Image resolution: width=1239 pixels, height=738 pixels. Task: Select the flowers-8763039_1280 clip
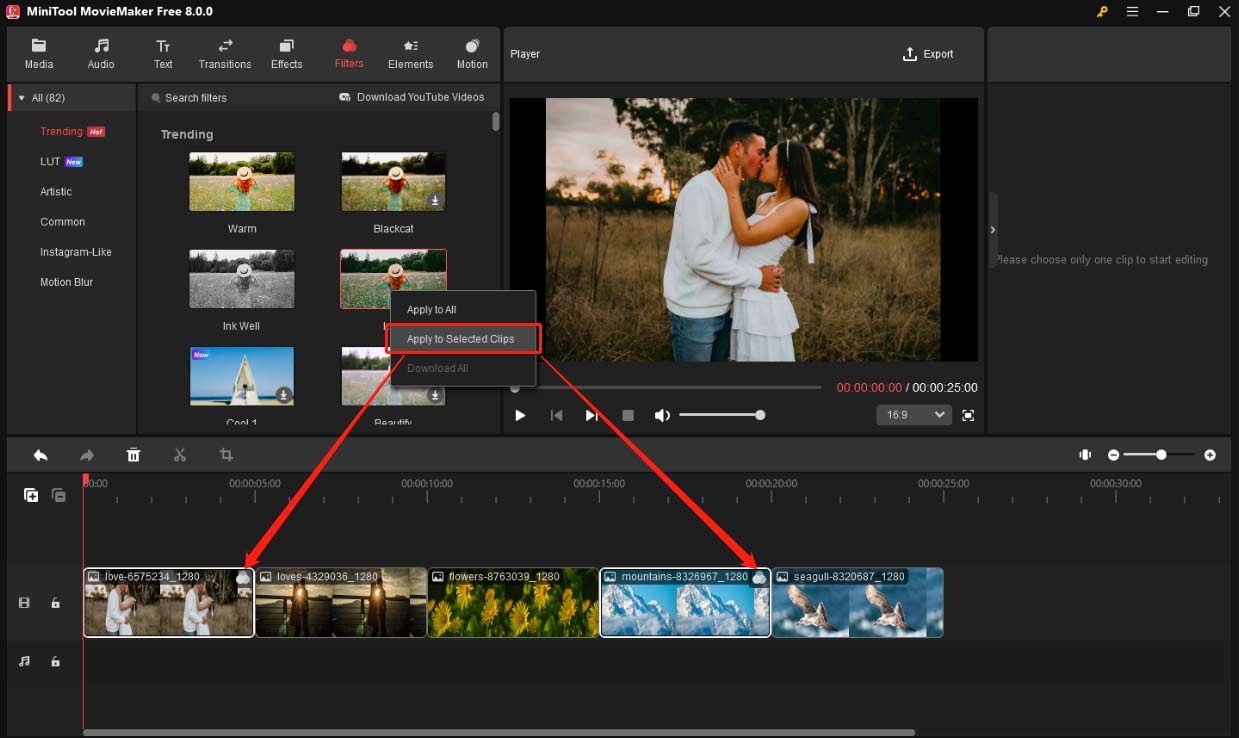513,603
